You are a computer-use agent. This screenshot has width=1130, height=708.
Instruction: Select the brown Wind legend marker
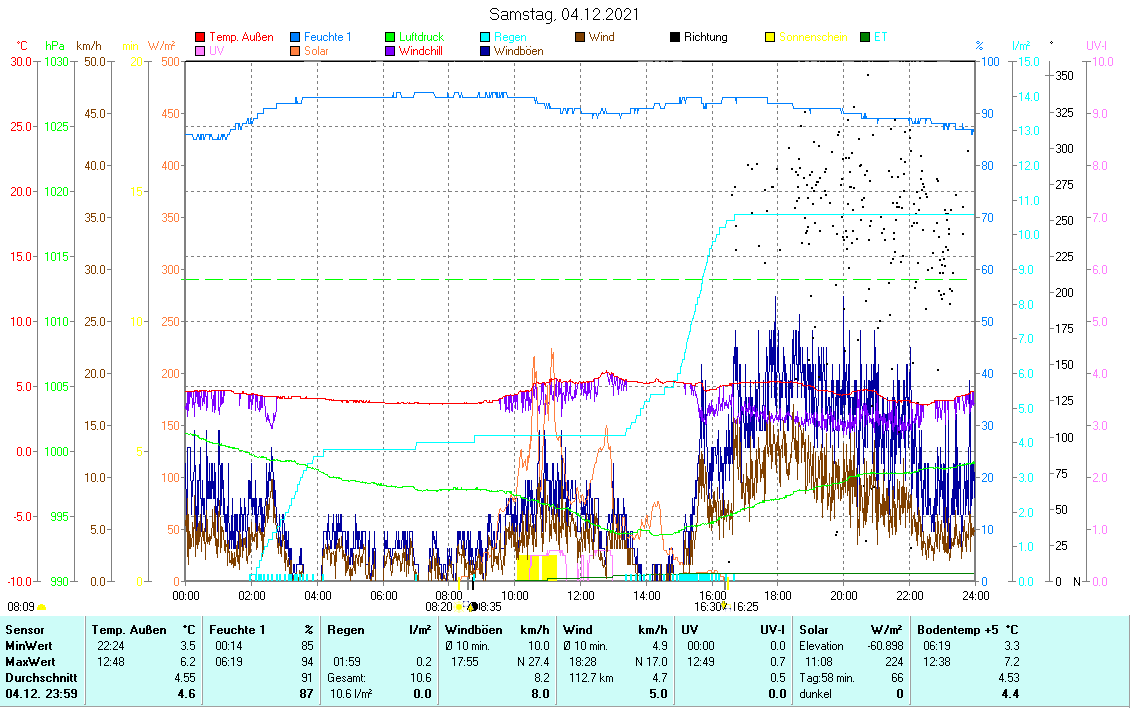(x=580, y=37)
